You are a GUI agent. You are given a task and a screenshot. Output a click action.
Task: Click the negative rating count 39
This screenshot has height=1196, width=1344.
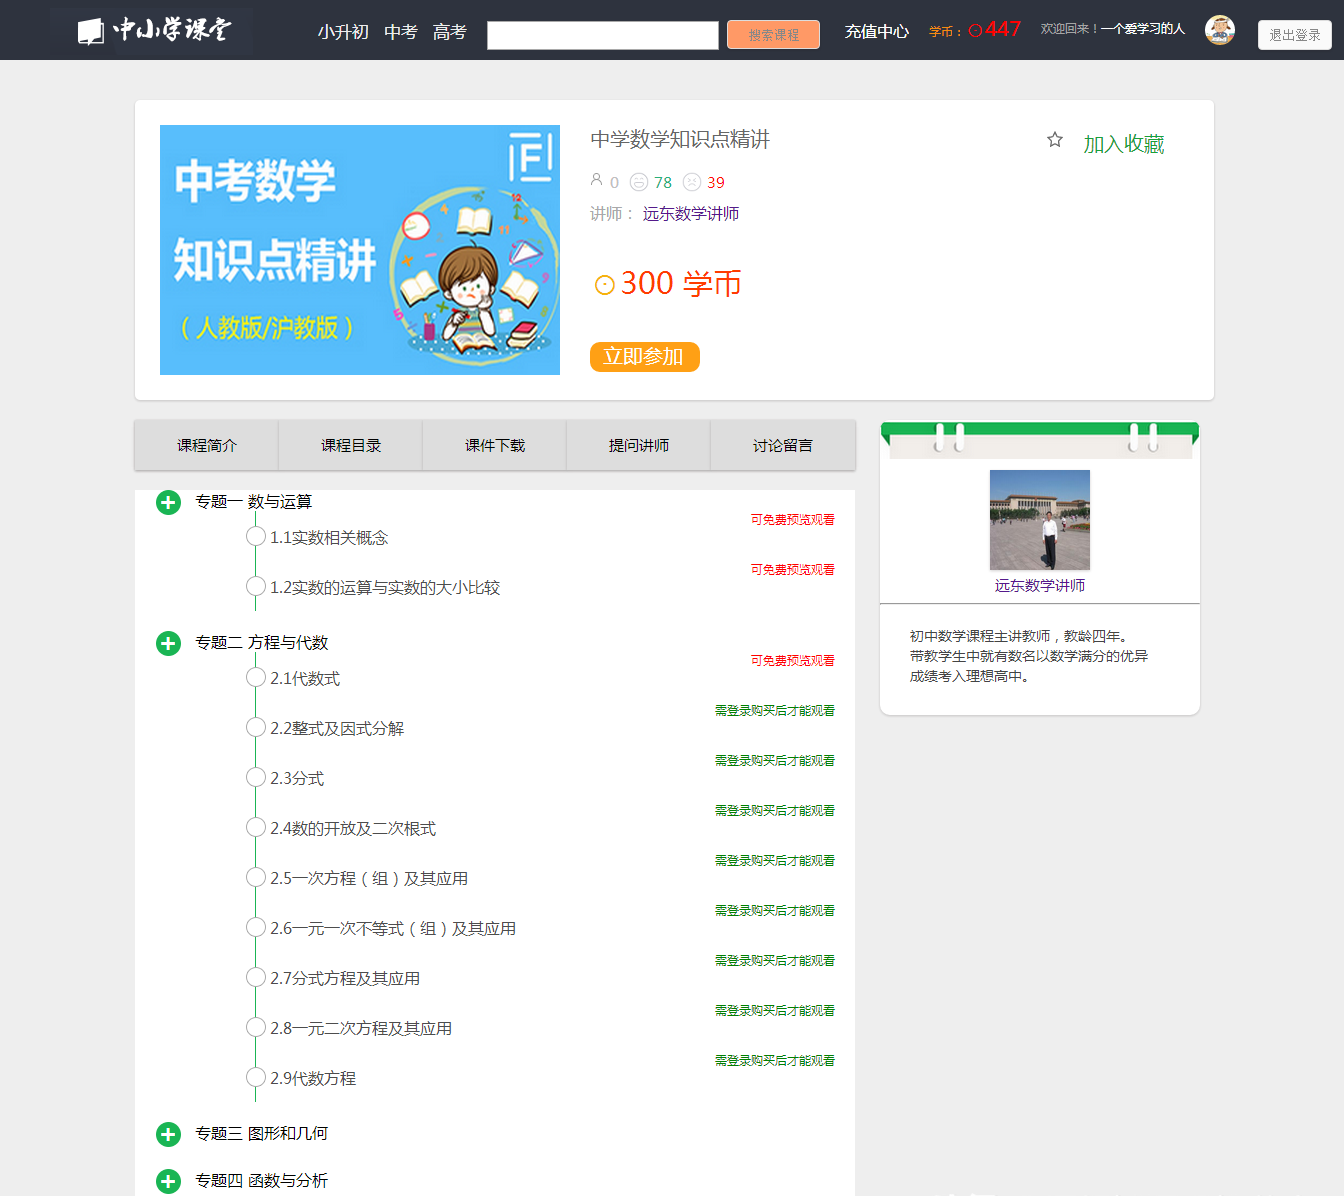716,182
